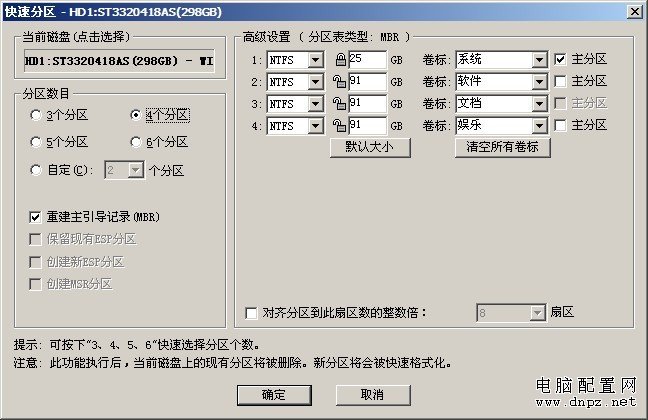The width and height of the screenshot is (648, 420).
Task: Open file system dropdown for partition 1
Action: pos(316,60)
